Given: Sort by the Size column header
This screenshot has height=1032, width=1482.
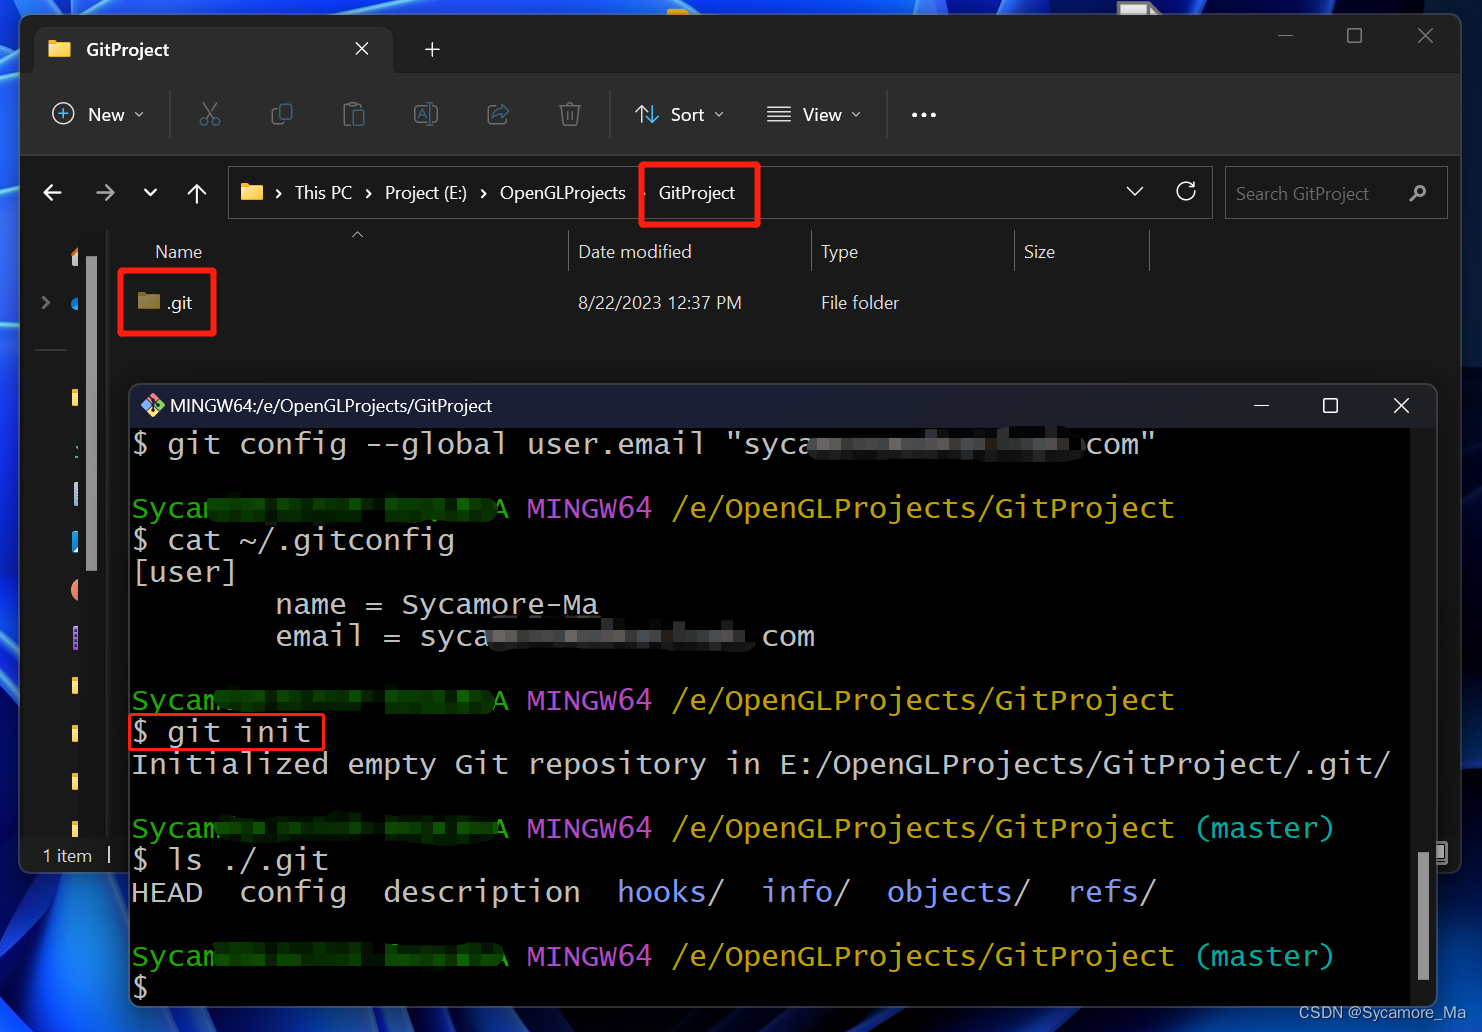Looking at the screenshot, I should pos(1039,252).
